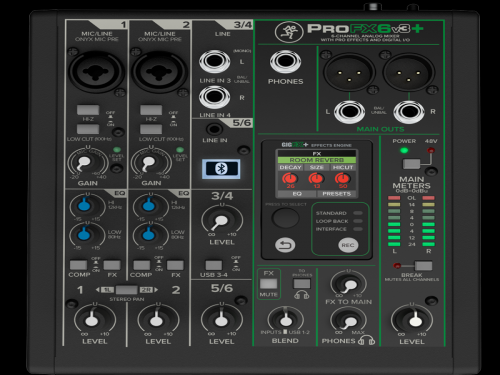500x375 pixels.
Task: Click channel 1 LOW EQ blue knob
Action: (x=85, y=234)
